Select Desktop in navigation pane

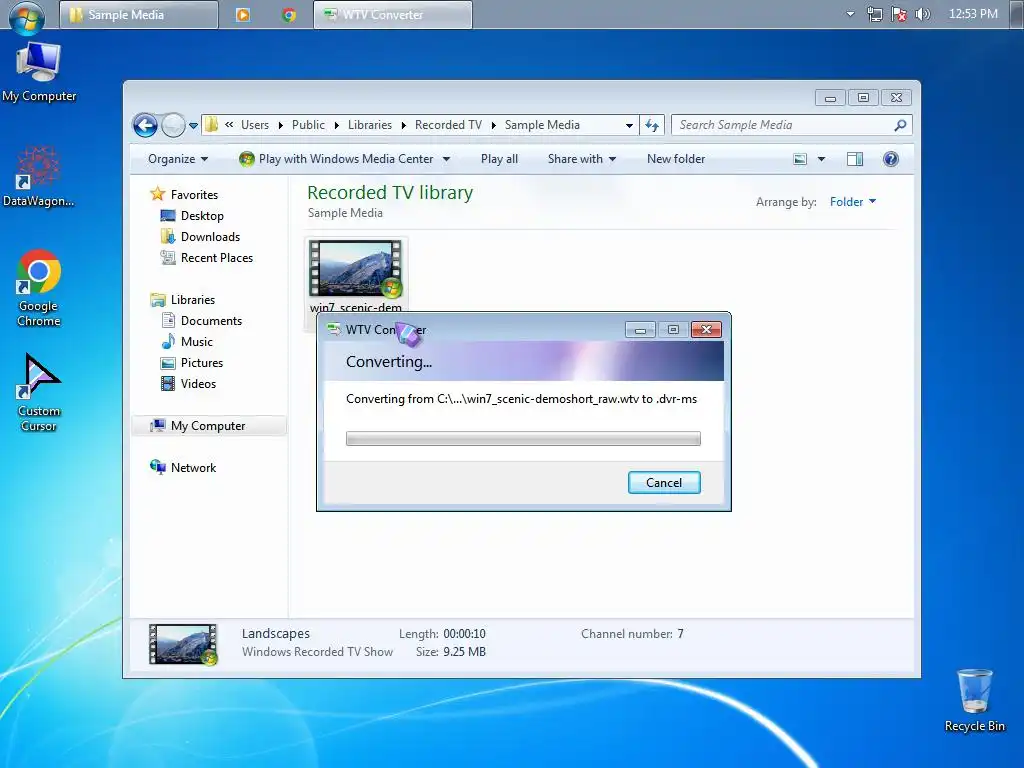click(x=202, y=216)
